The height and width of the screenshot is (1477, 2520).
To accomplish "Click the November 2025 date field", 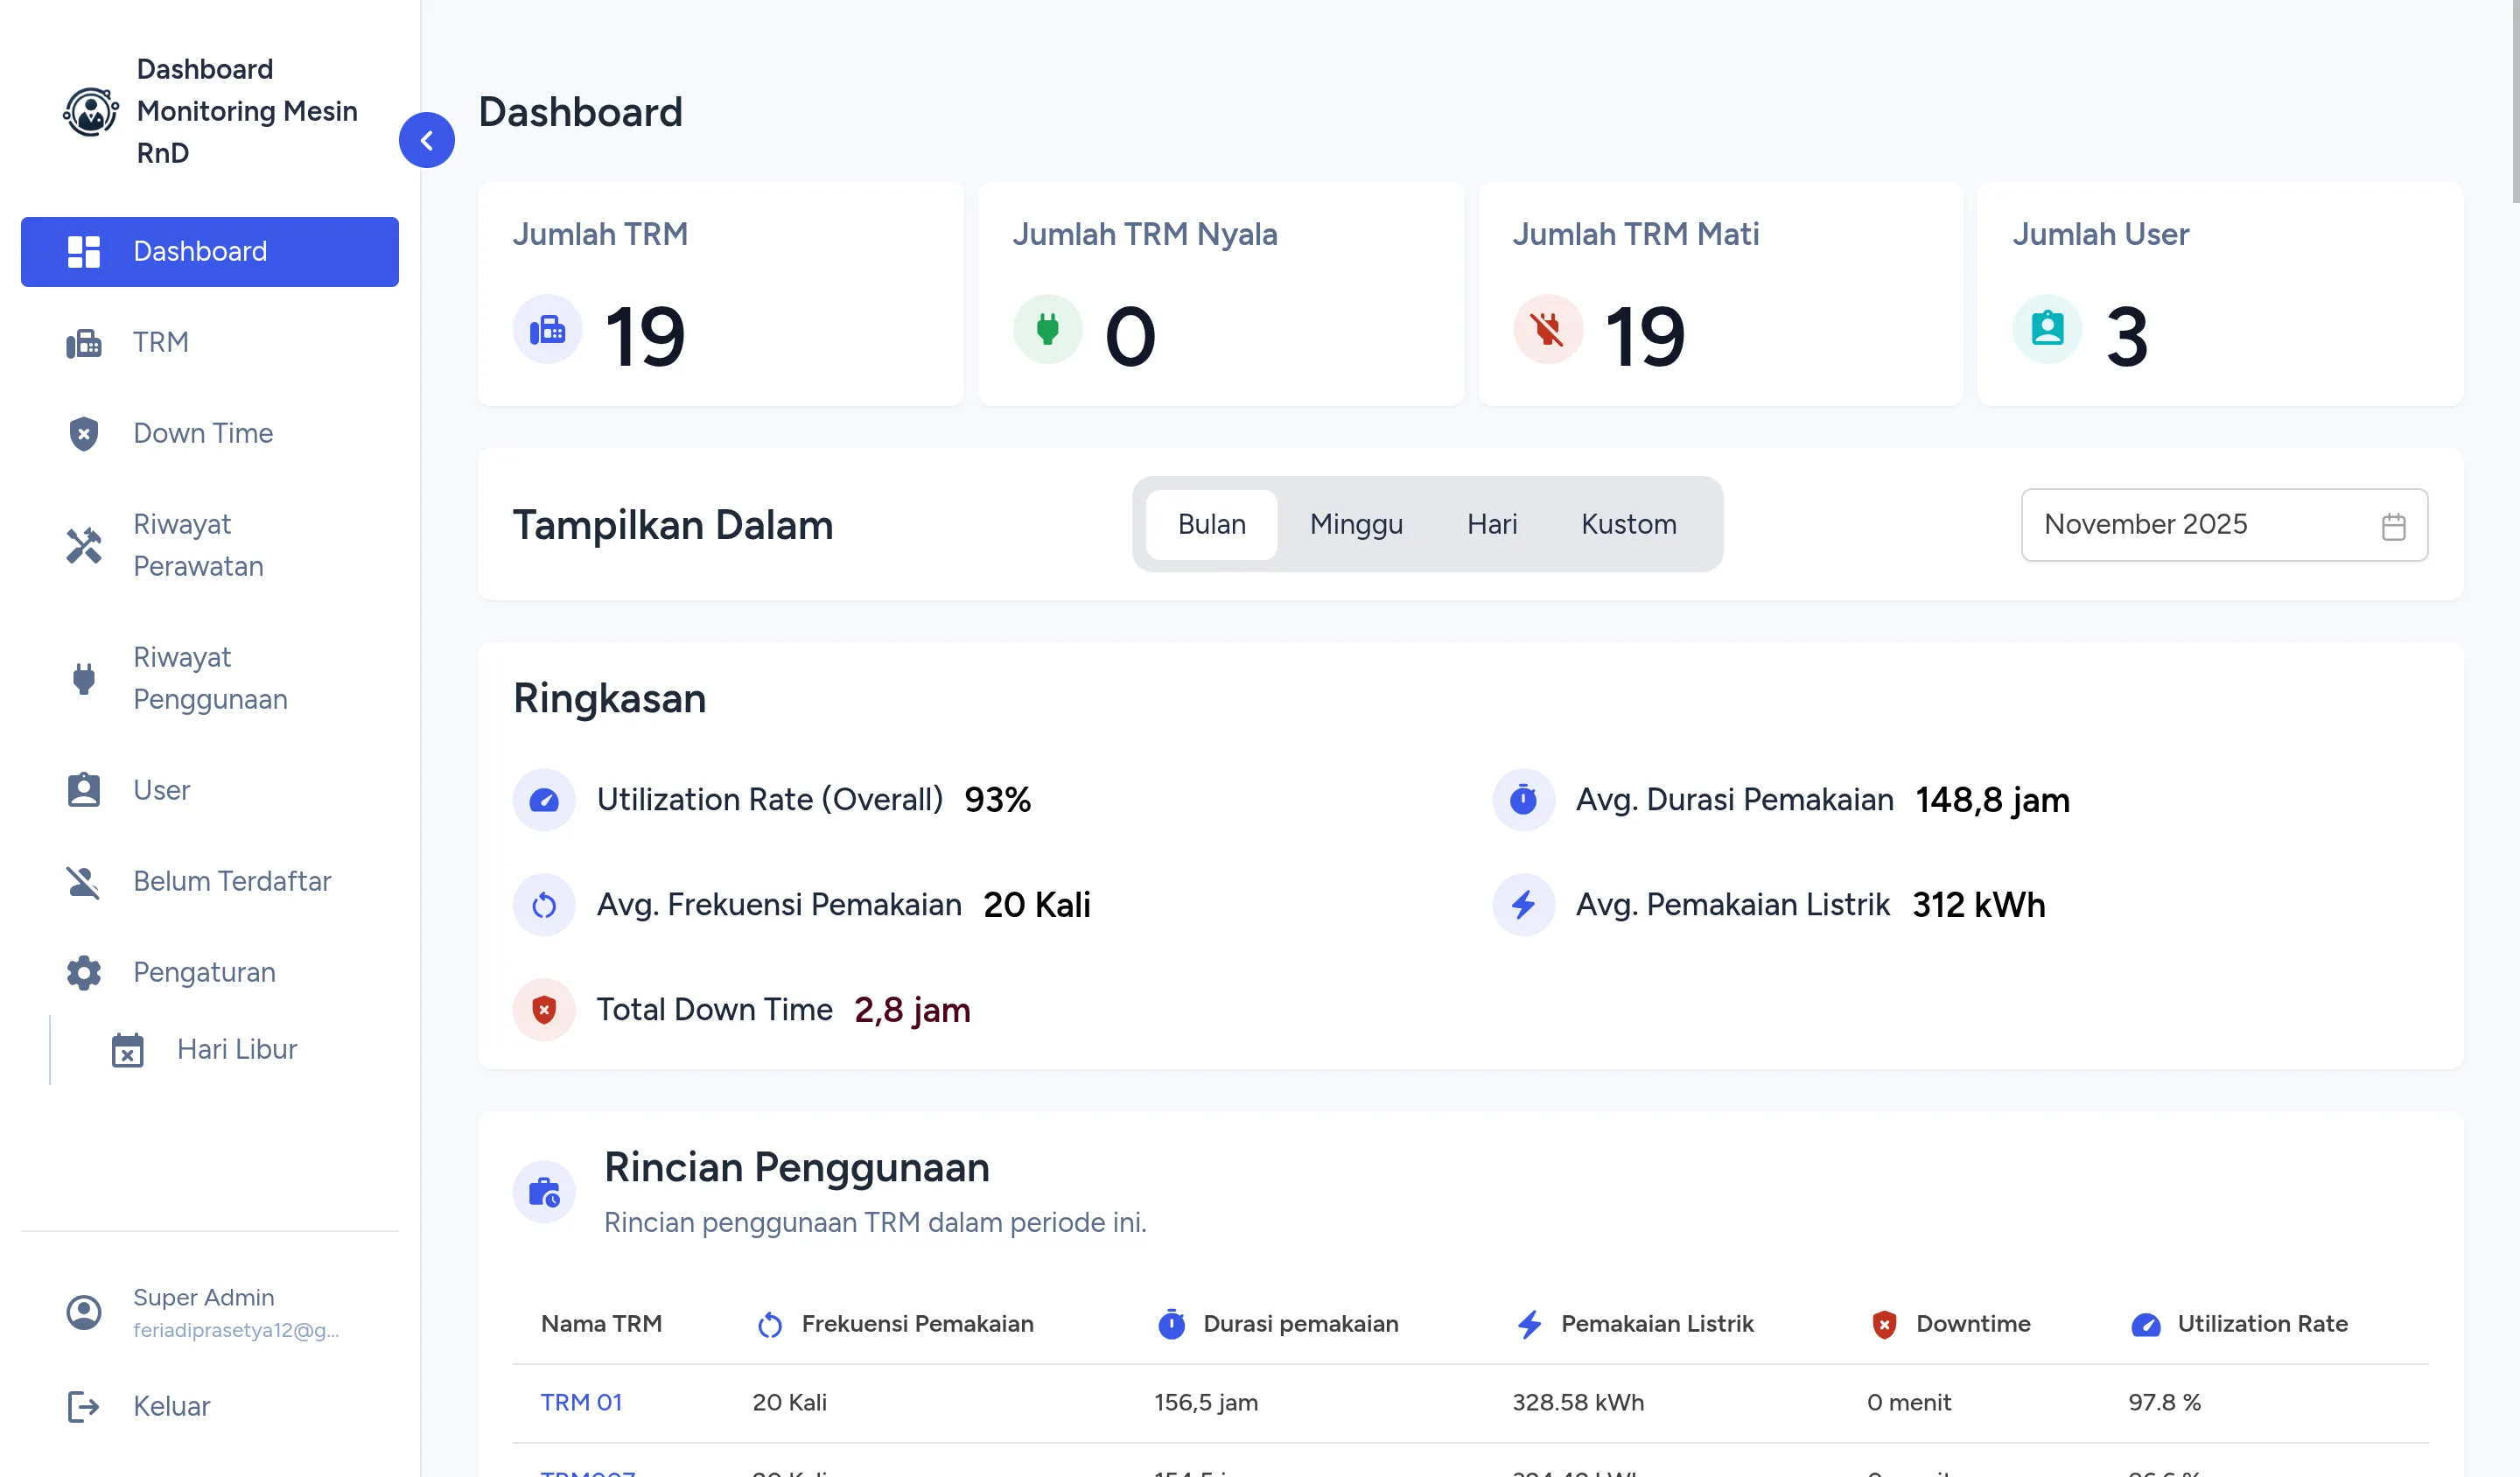I will (x=2224, y=525).
